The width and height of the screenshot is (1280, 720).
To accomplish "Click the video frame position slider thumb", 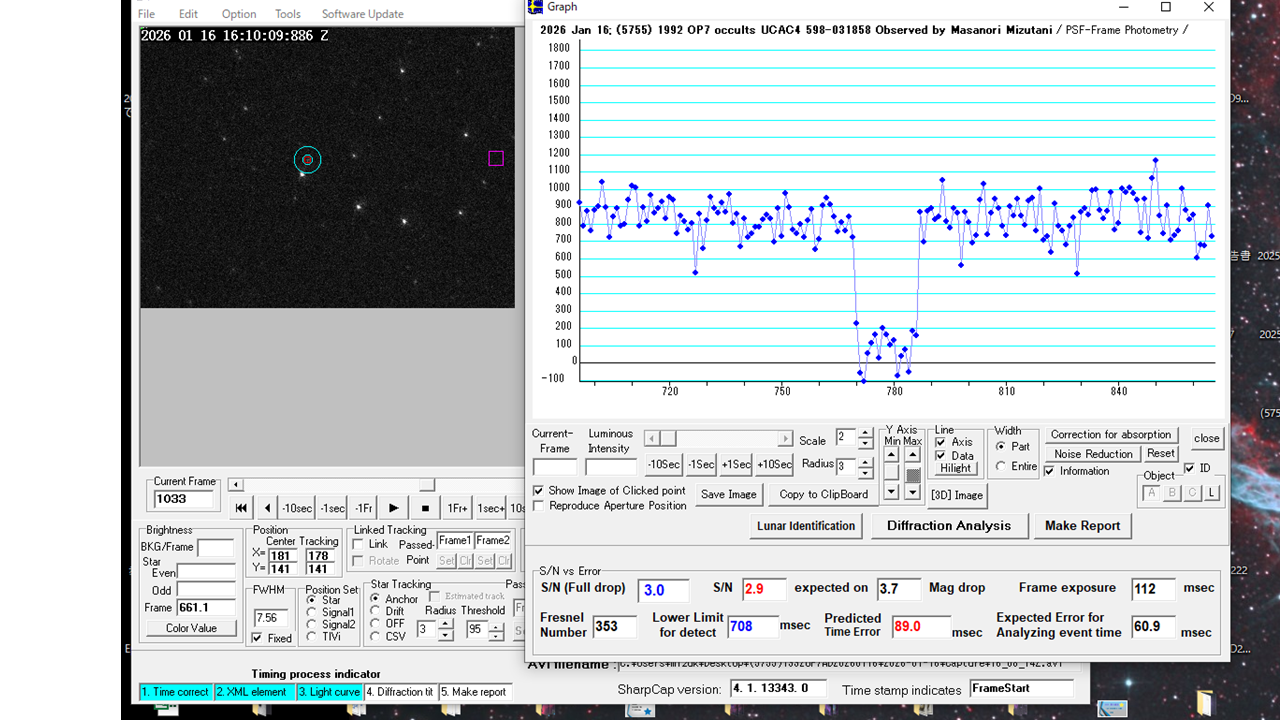I will pyautogui.click(x=426, y=485).
